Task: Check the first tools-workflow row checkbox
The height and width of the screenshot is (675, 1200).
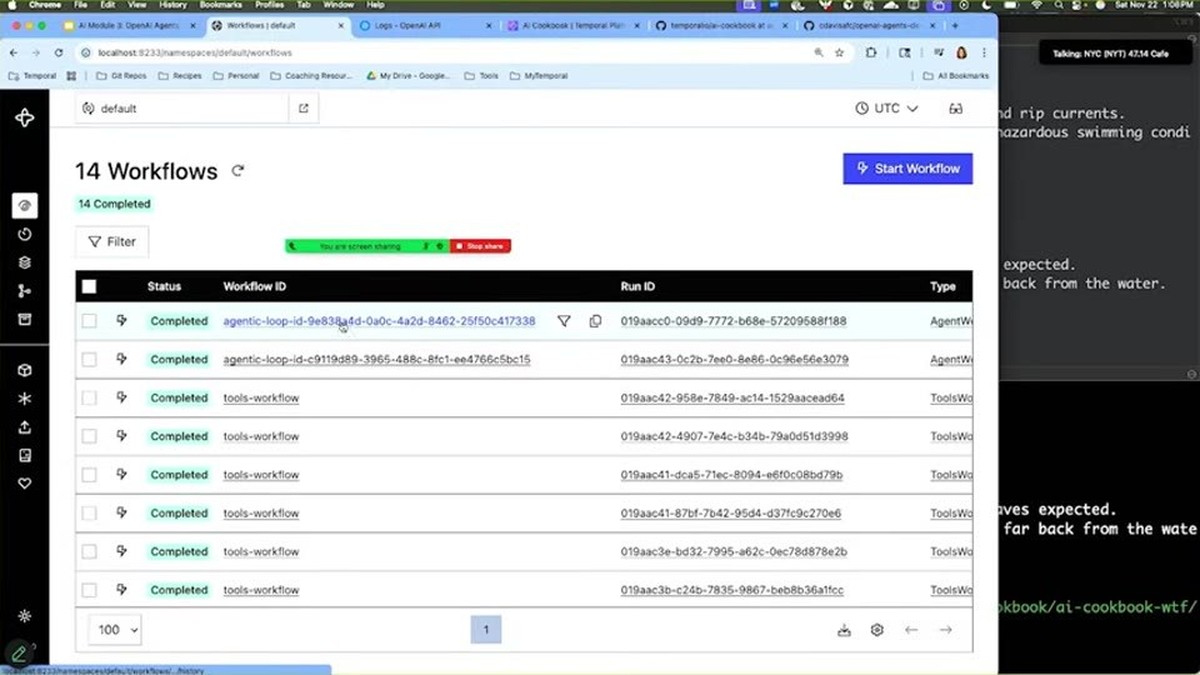Action: (x=89, y=398)
